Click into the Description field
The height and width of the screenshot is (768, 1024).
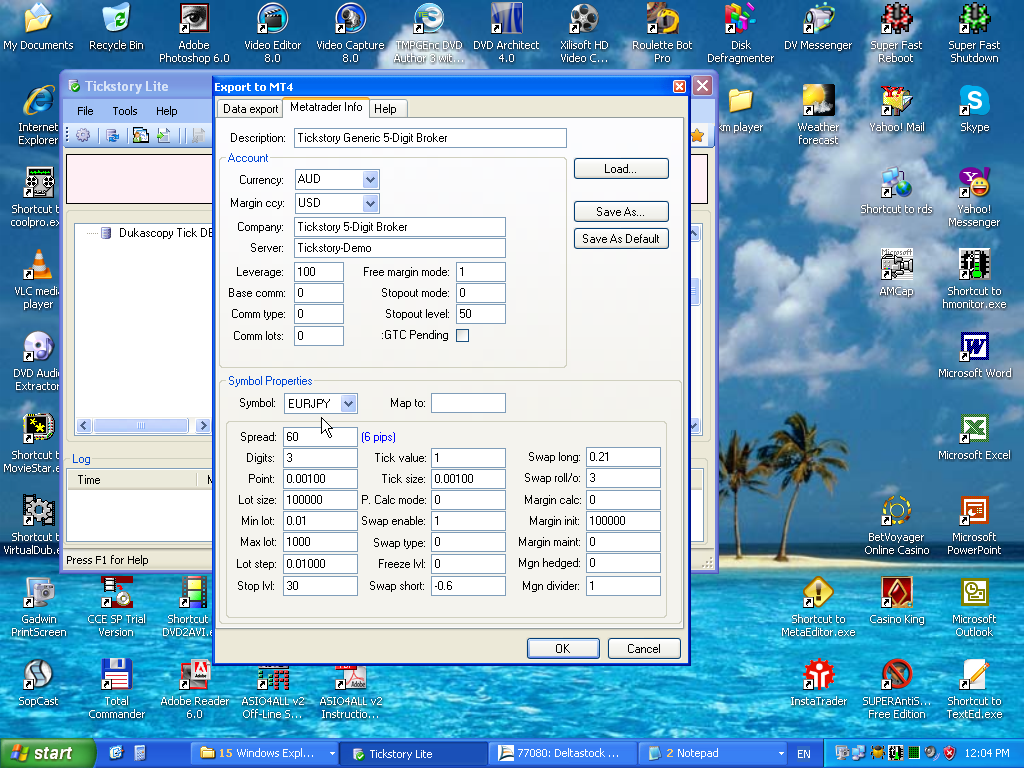tap(430, 138)
